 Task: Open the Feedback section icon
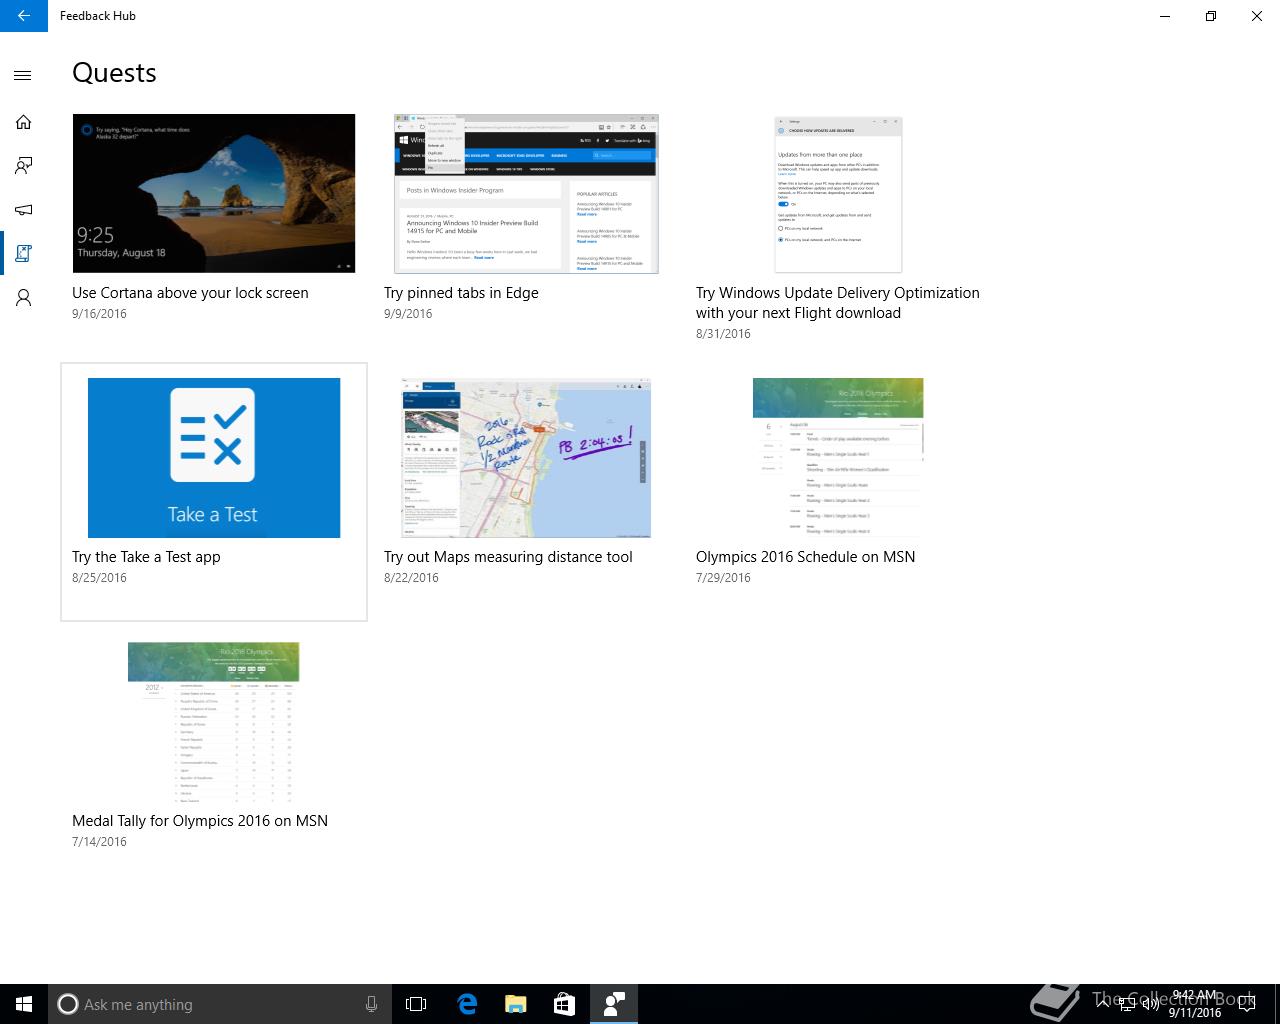[x=23, y=166]
